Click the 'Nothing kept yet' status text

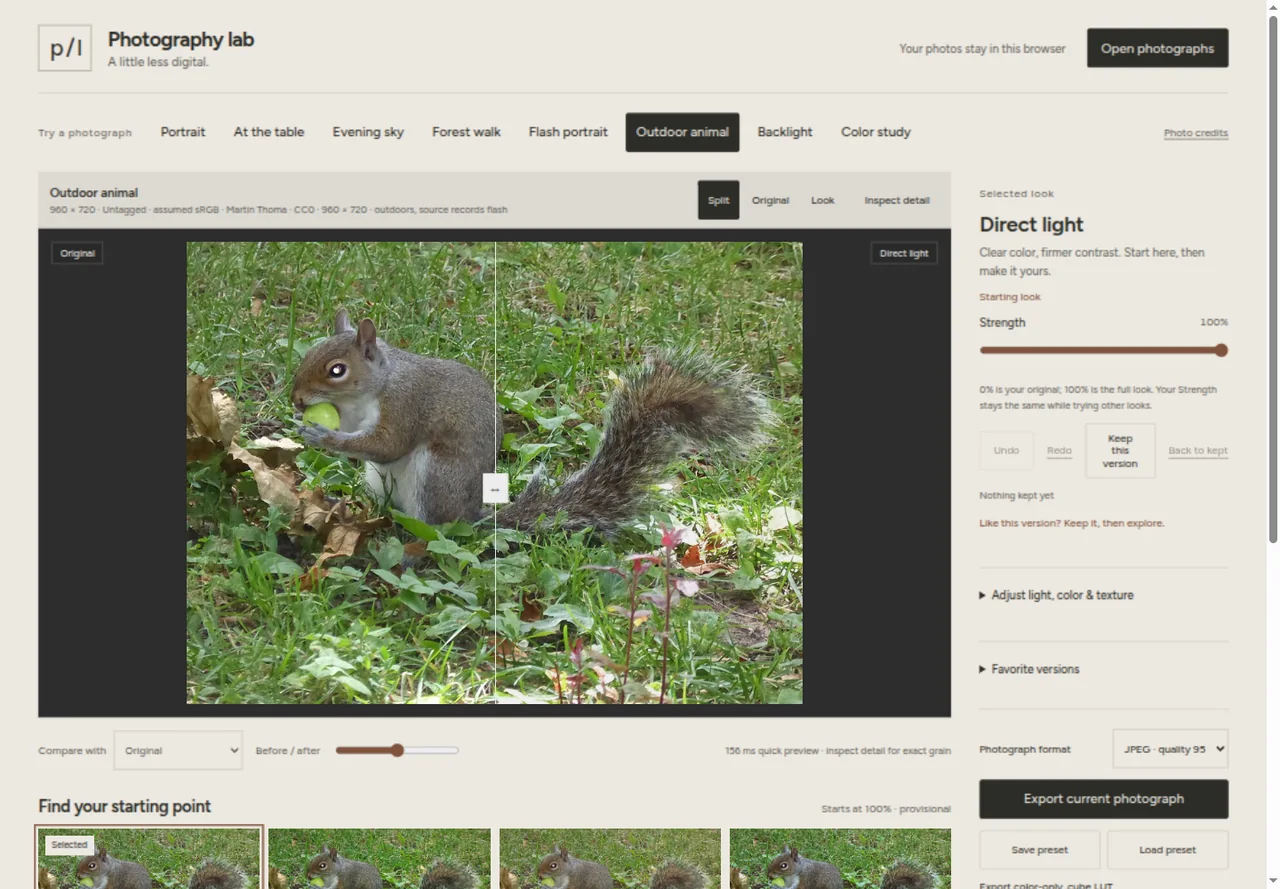click(1016, 496)
